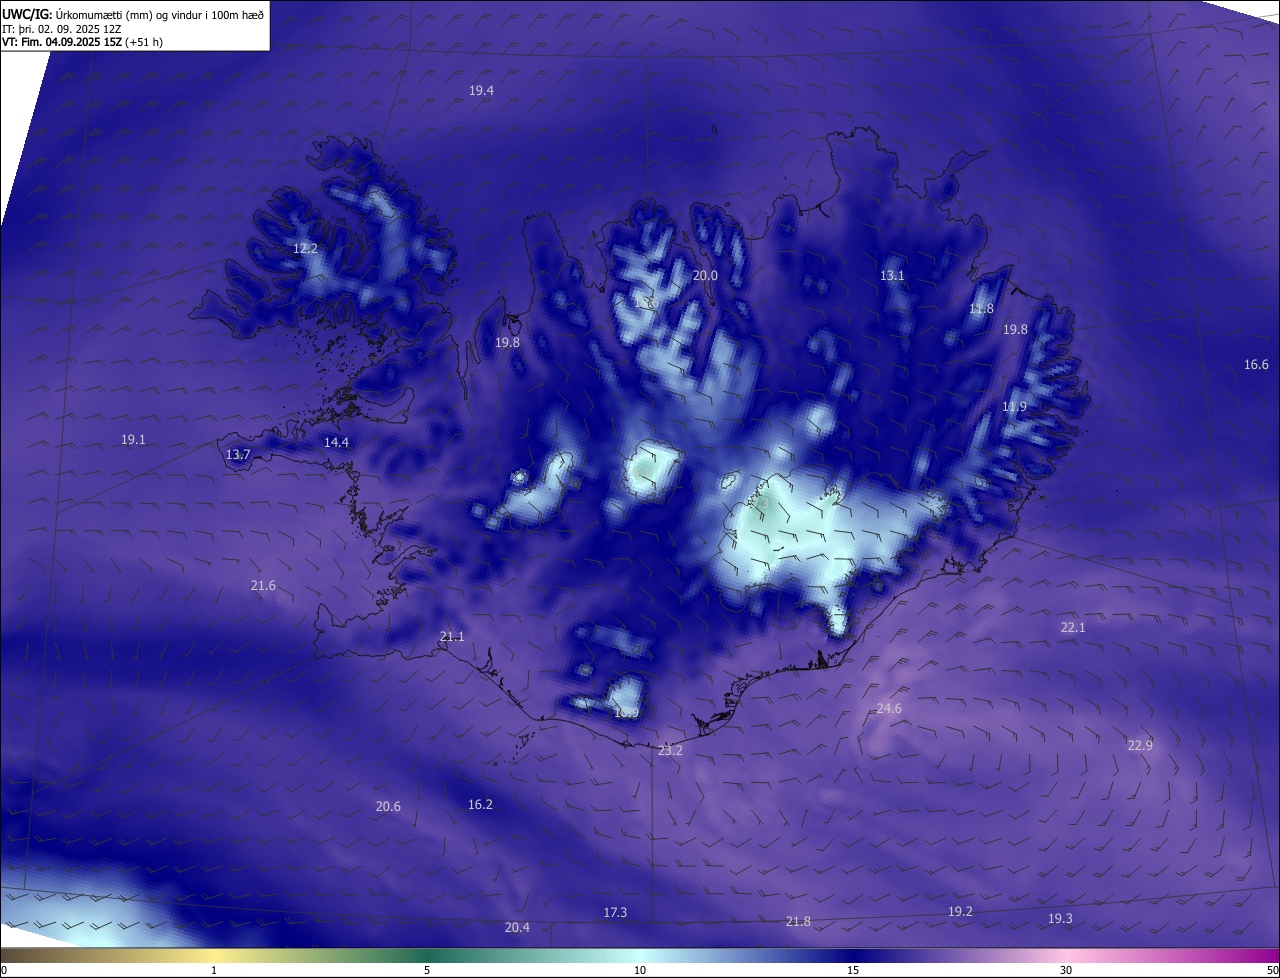
Task: Select the 13.7 map value
Action: [238, 454]
